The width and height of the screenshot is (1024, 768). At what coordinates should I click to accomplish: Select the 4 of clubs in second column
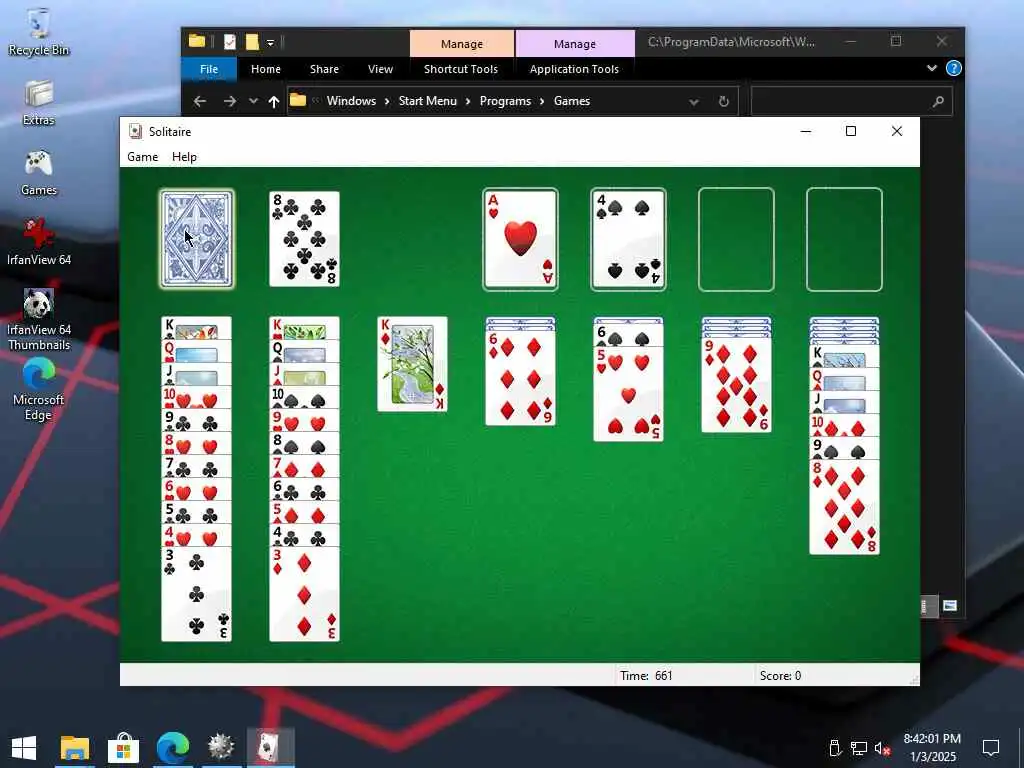(304, 535)
